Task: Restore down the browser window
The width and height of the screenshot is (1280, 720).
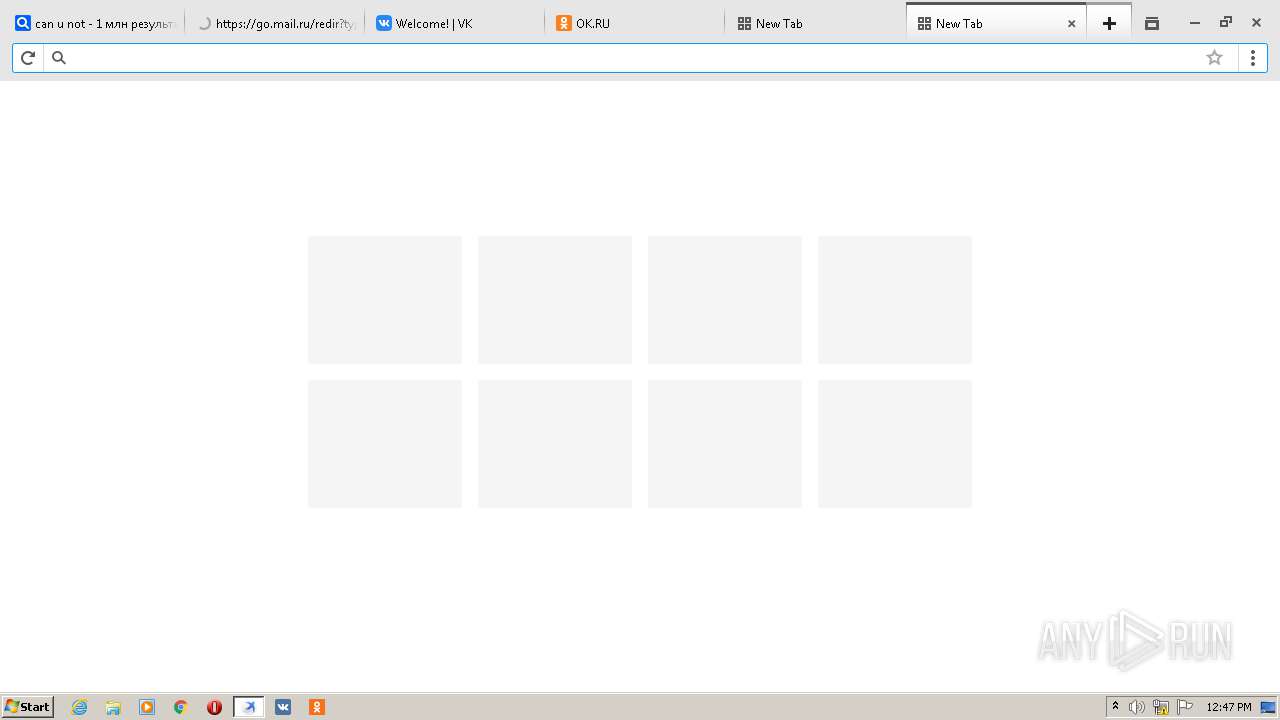Action: tap(1225, 22)
